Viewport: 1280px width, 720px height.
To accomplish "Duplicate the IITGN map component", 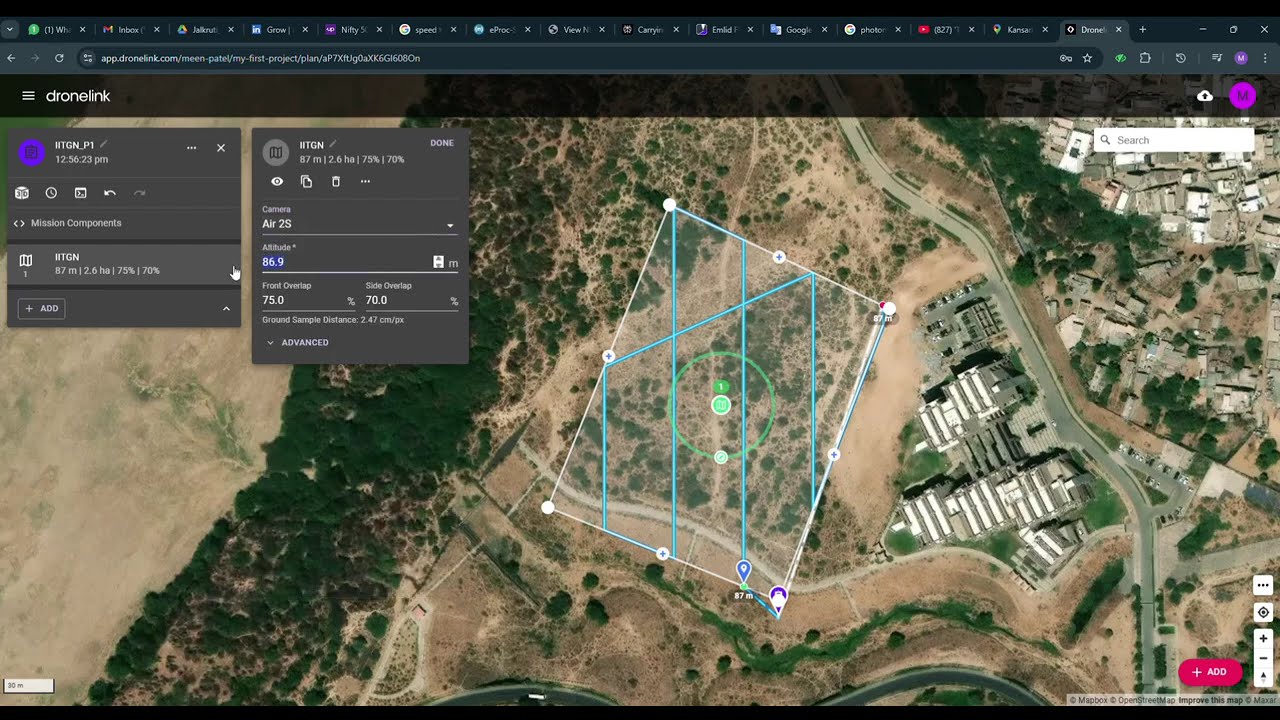I will [x=306, y=182].
